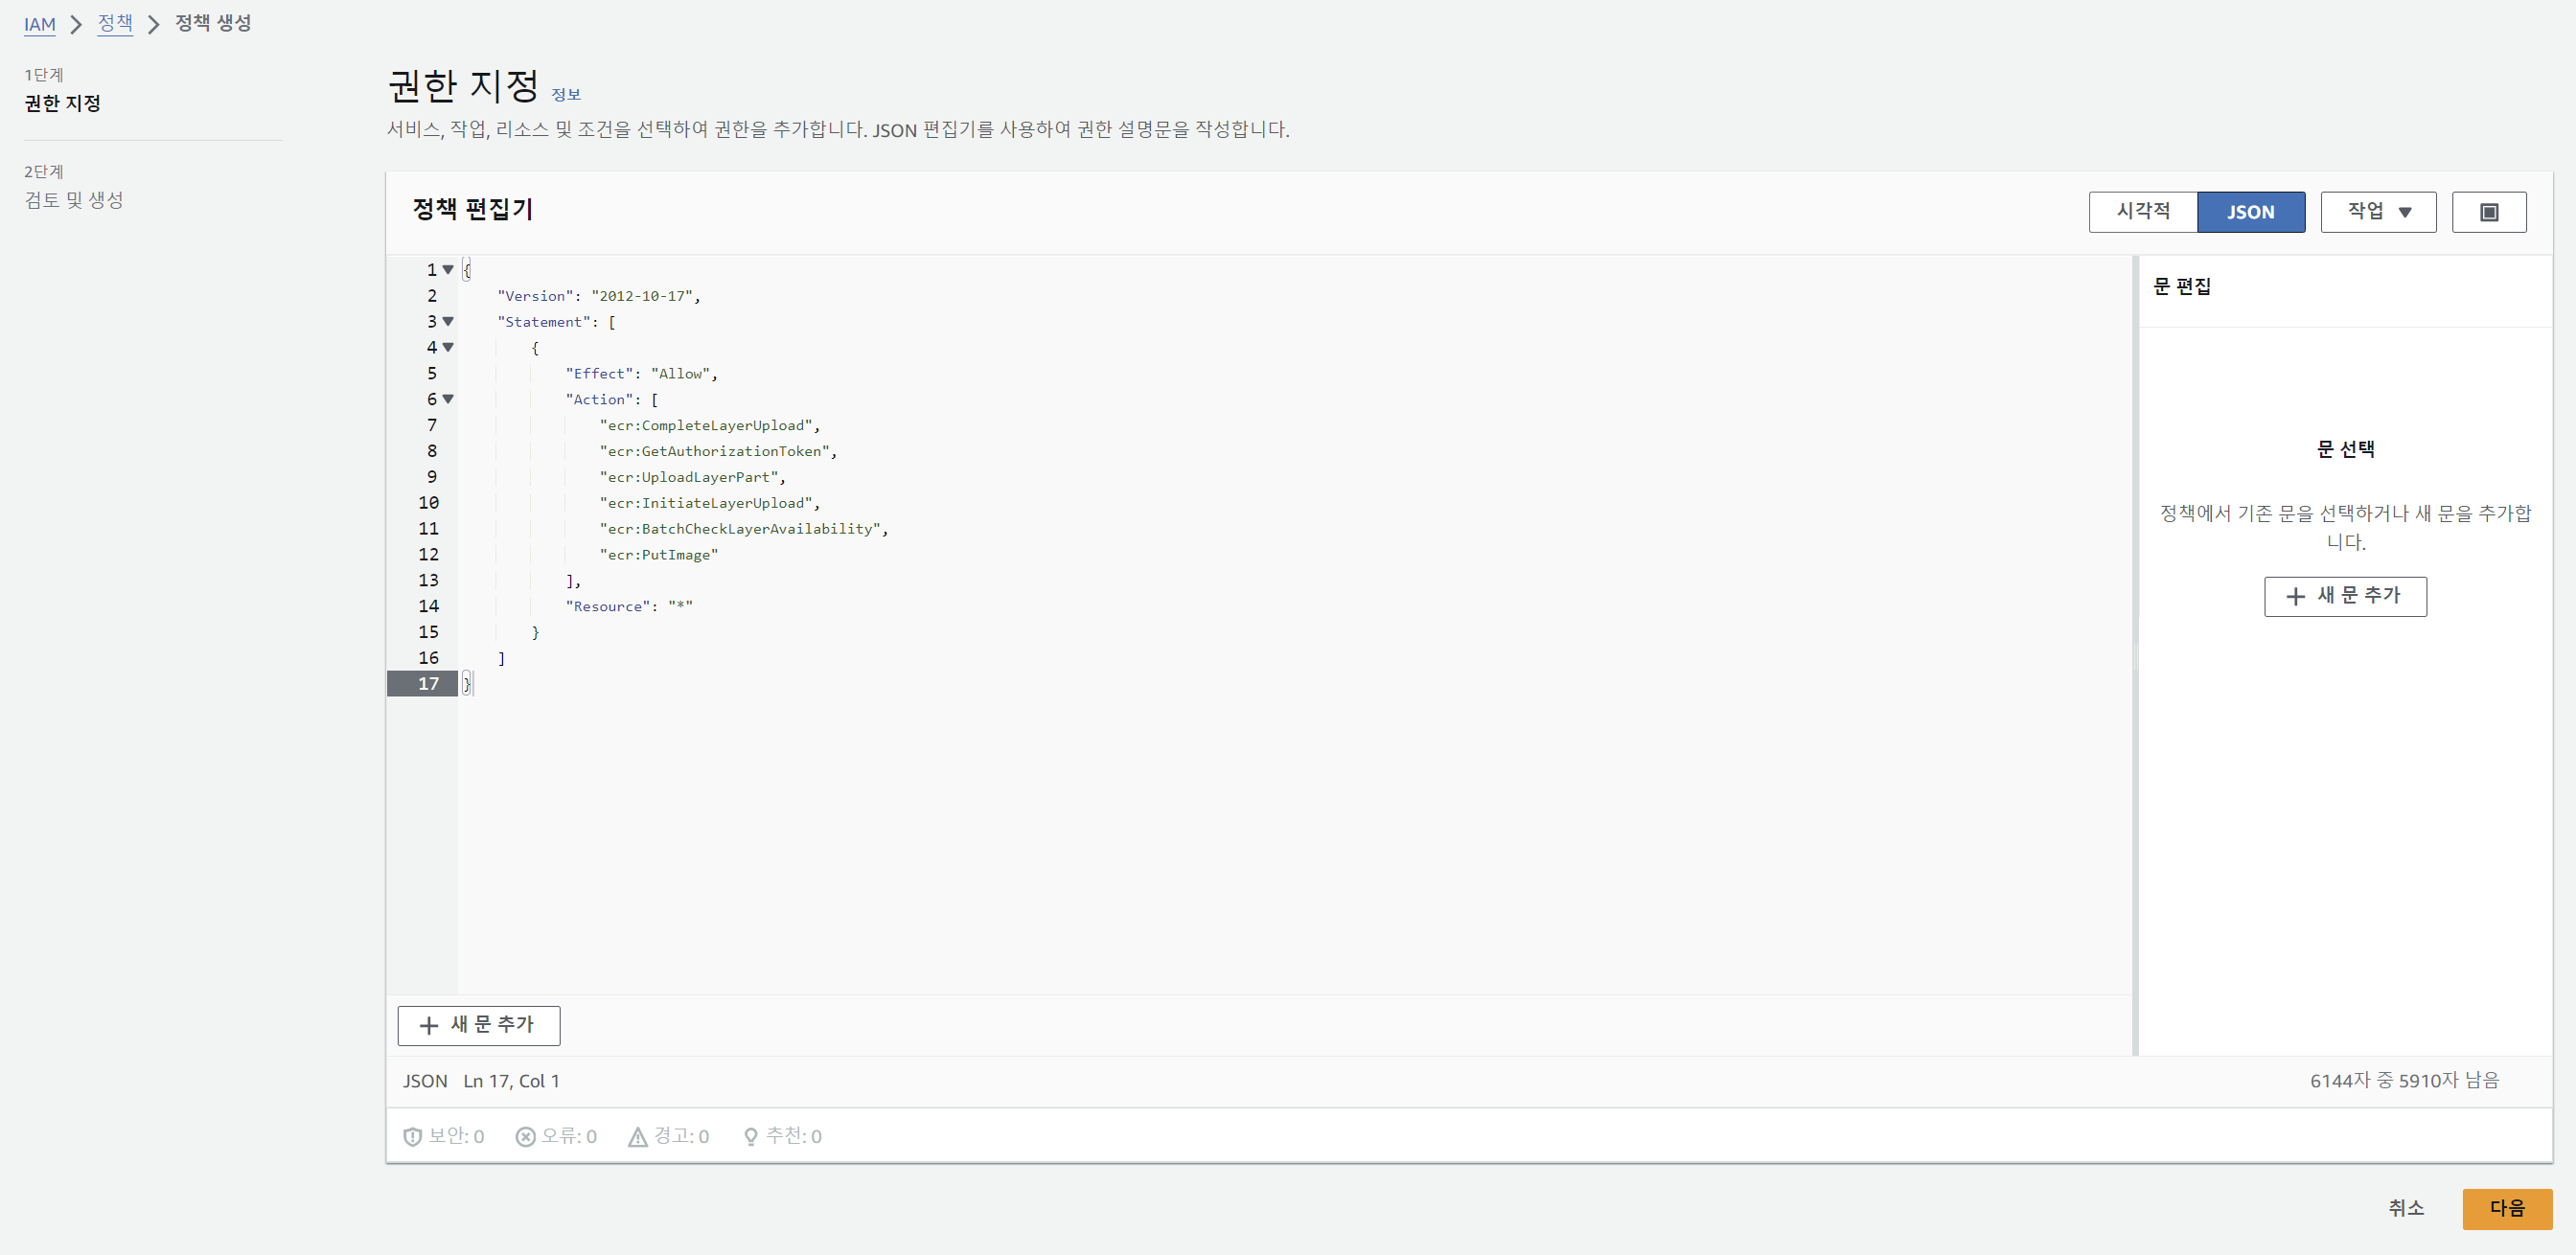Click line number 12 in the gutter
Image resolution: width=2576 pixels, height=1255 pixels.
coord(428,555)
